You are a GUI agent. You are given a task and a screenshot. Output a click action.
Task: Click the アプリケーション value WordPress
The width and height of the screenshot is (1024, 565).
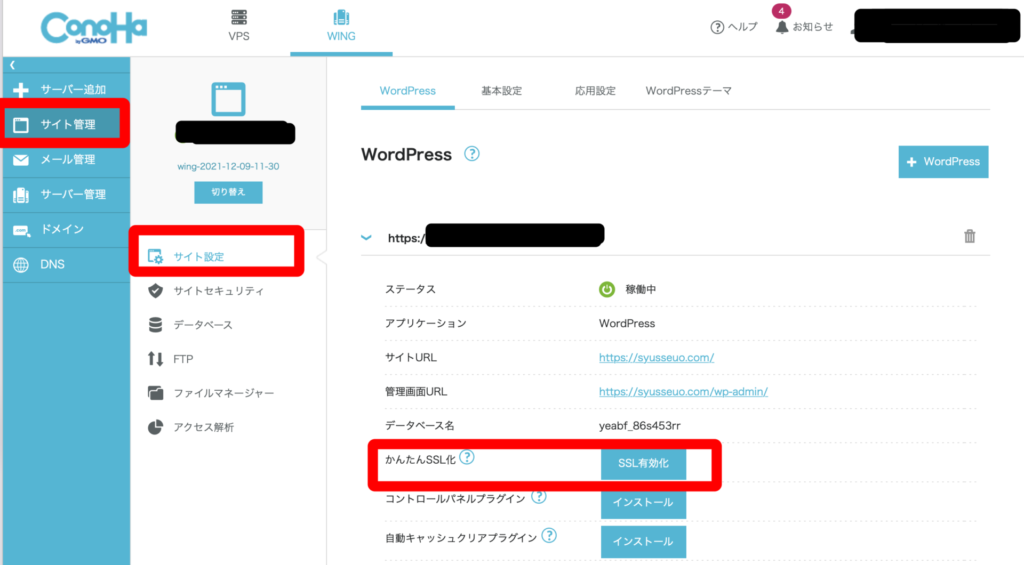pyautogui.click(x=627, y=323)
